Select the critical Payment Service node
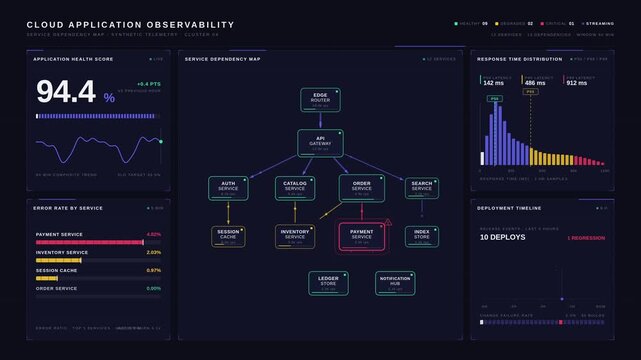Screen dimensions: 641x360 click(x=361, y=237)
